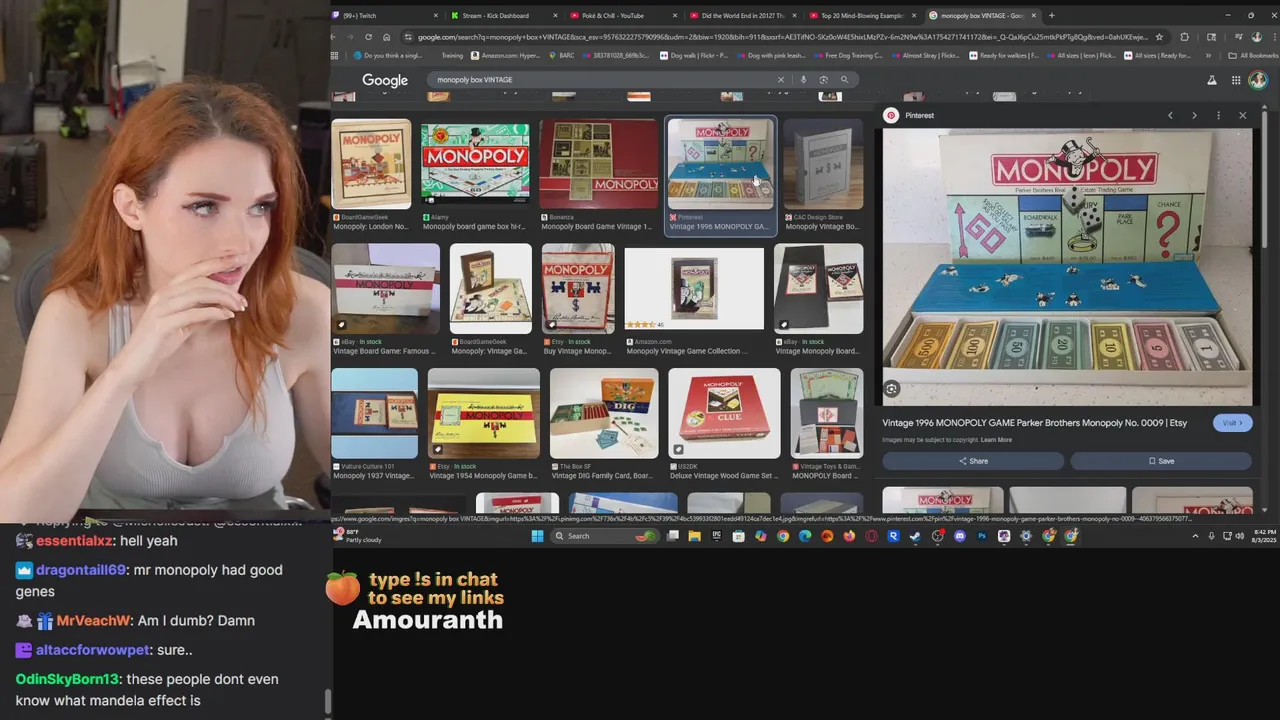The height and width of the screenshot is (720, 1280).
Task: Close the image preview panel
Action: pos(1242,116)
